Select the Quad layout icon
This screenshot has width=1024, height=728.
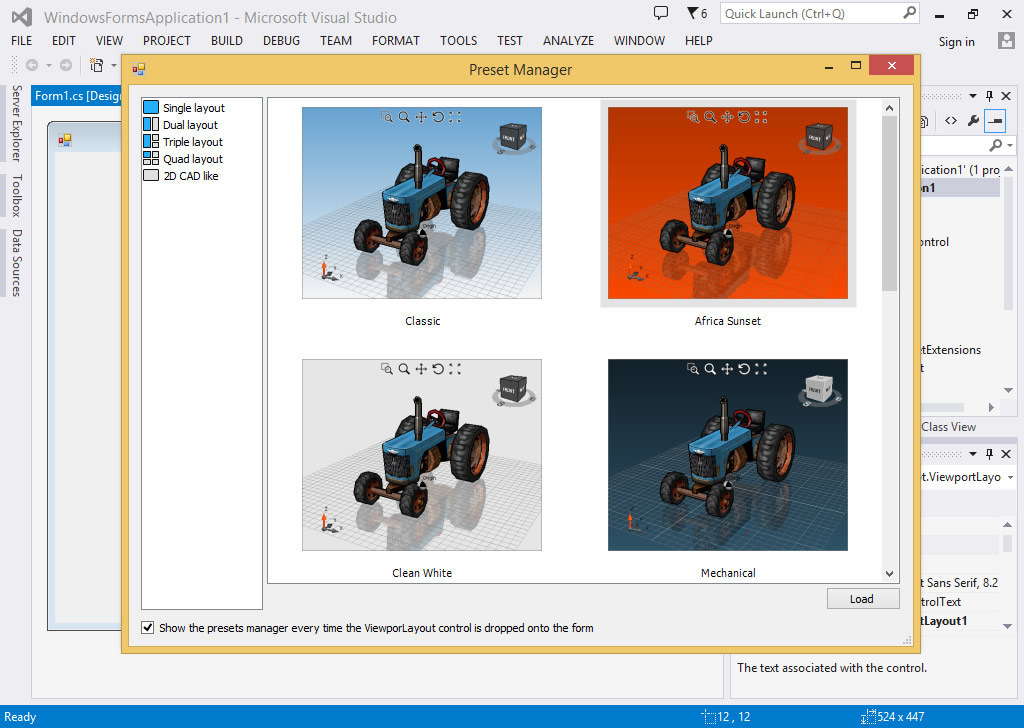click(151, 158)
